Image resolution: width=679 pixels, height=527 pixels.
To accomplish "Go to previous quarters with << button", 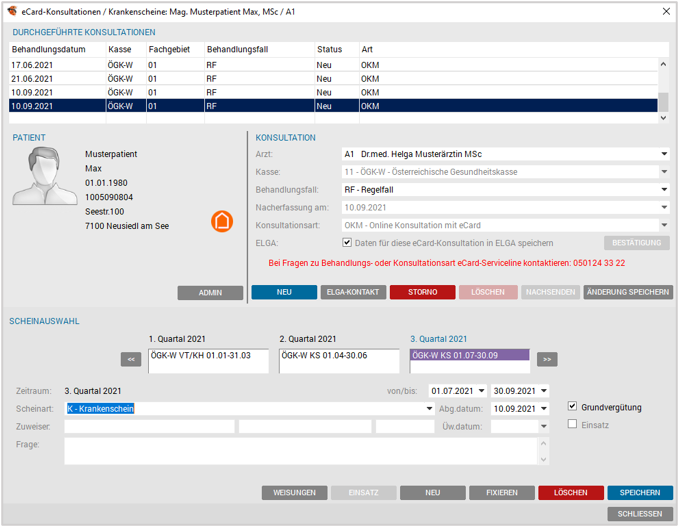I will 131,359.
